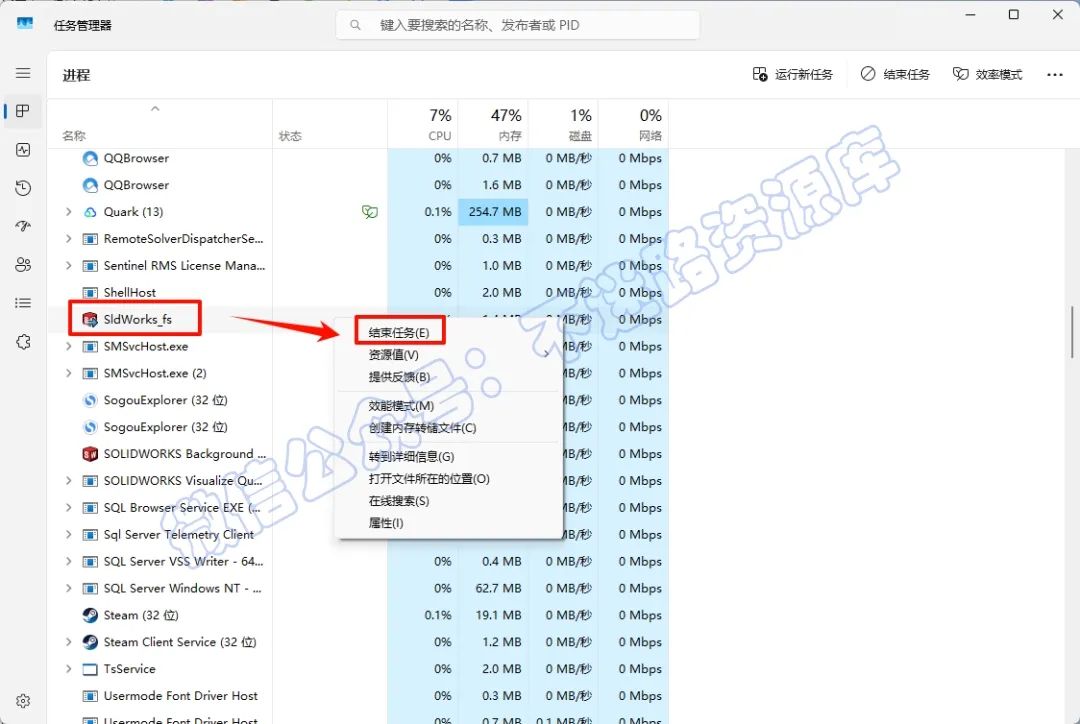Select the second SogouExplorer (32 位) row
Image resolution: width=1080 pixels, height=724 pixels.
(358, 427)
